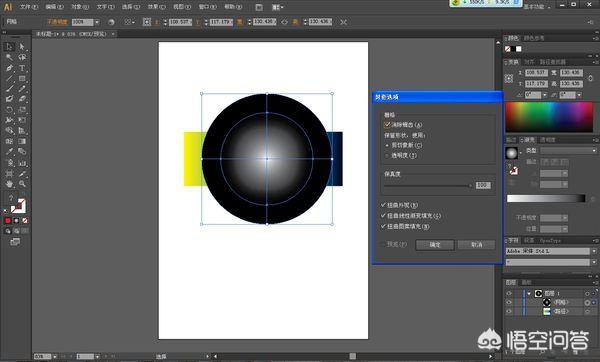Select the Pen tool
The image size is (600, 362).
click(x=9, y=68)
